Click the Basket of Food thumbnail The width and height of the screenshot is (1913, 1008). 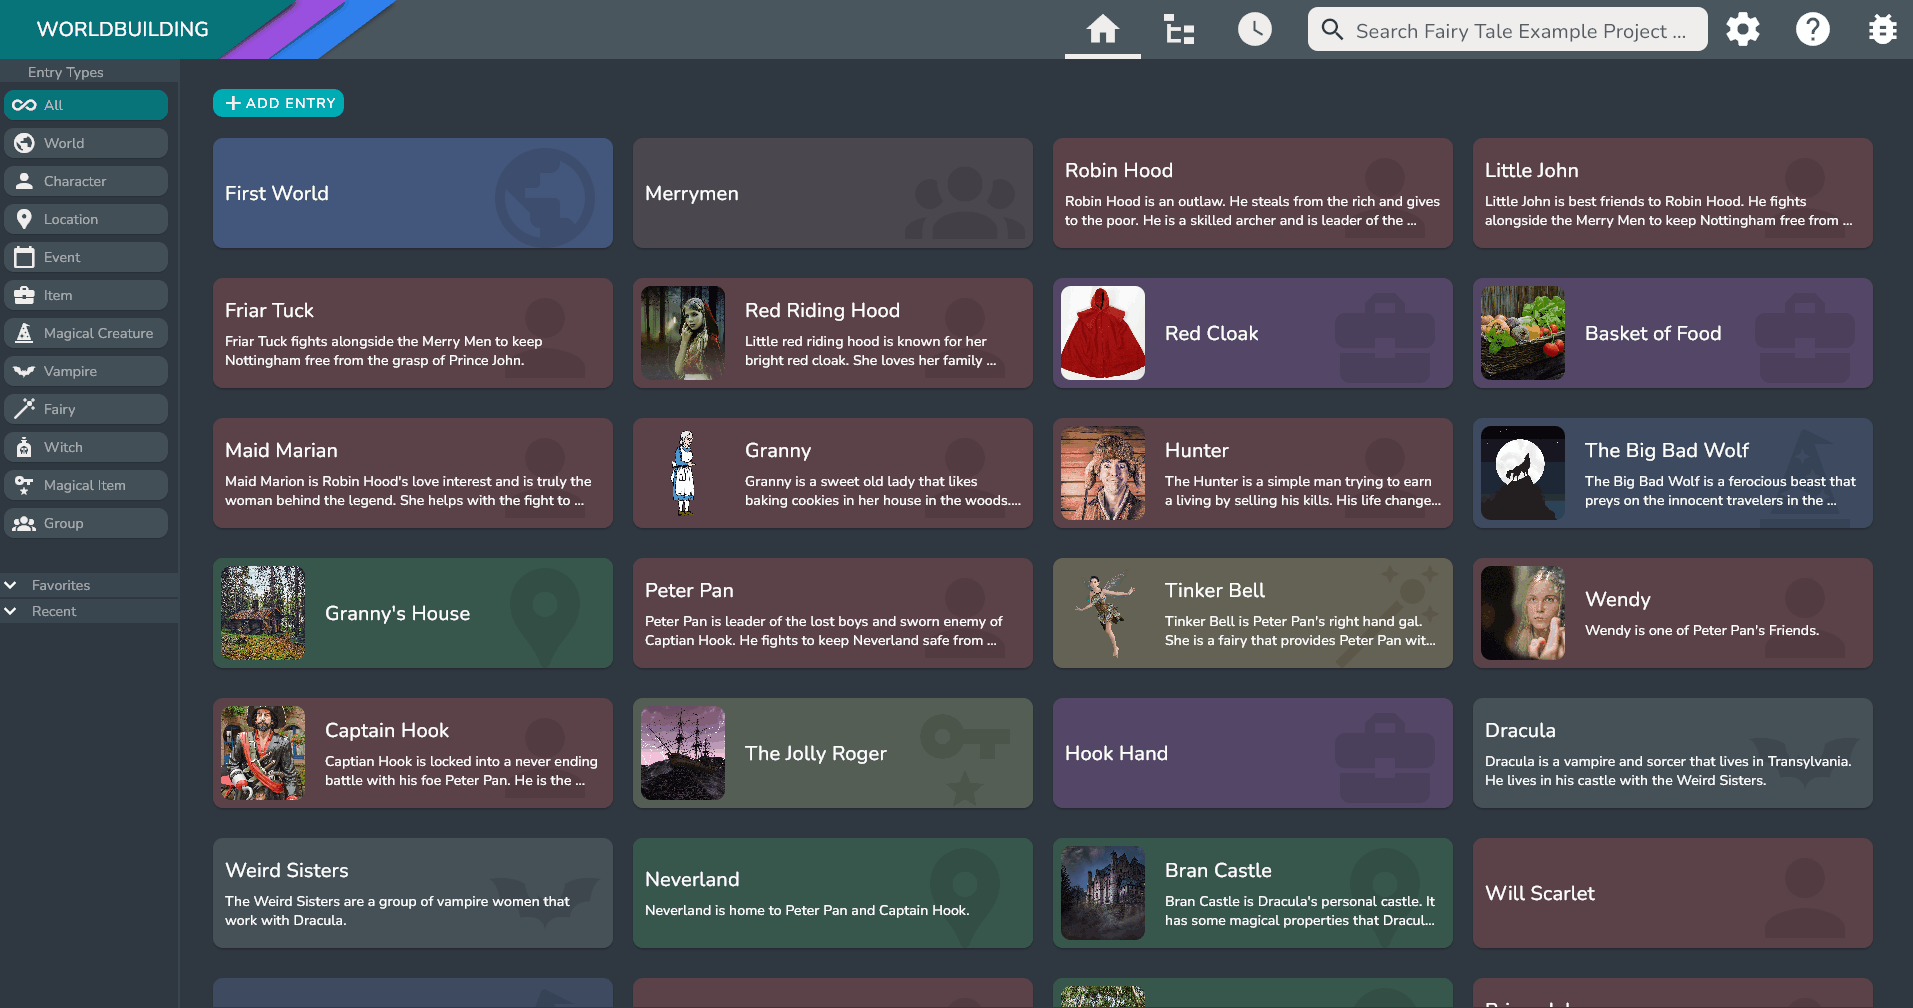(x=1523, y=333)
